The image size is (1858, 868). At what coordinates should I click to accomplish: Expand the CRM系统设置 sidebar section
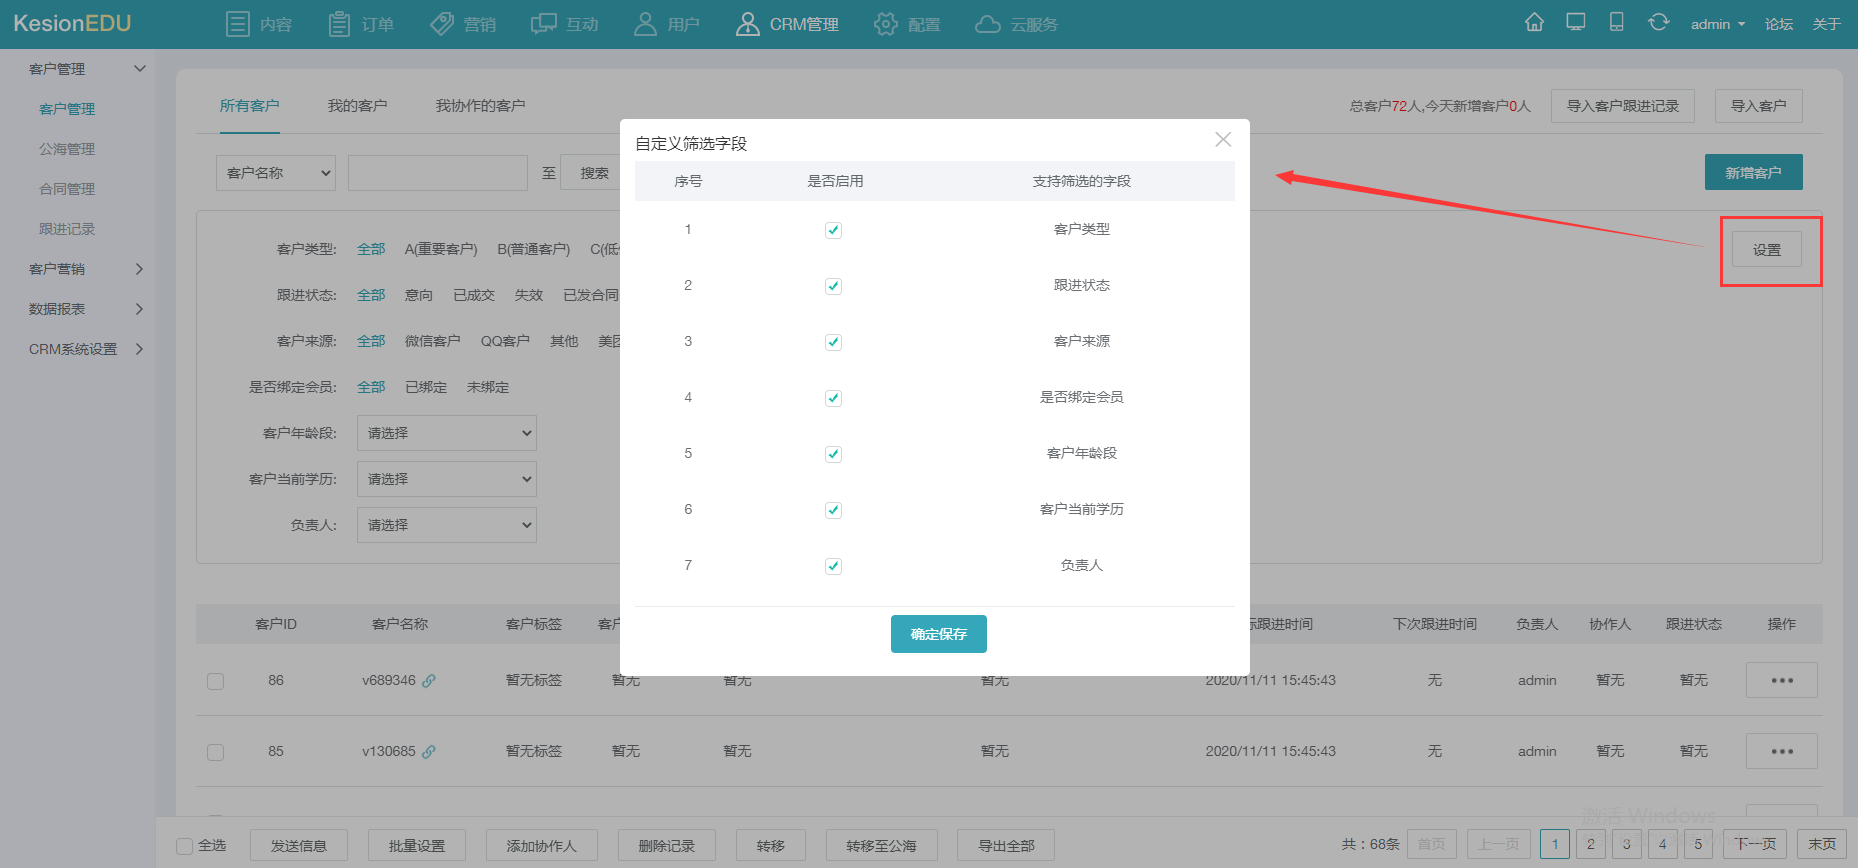88,349
